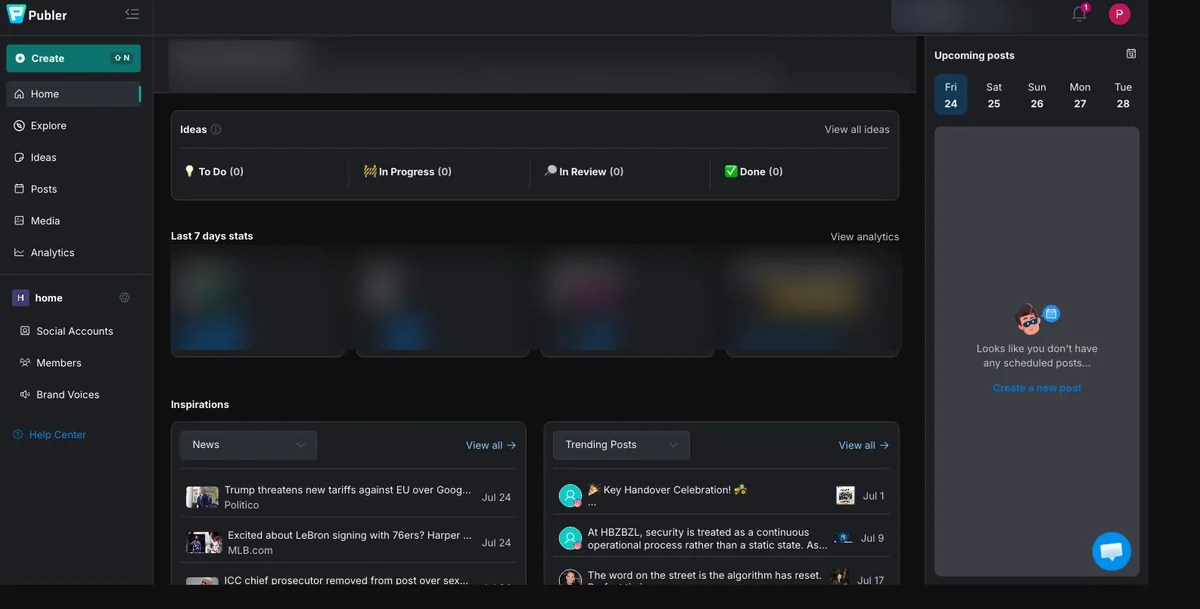This screenshot has width=1200, height=609.
Task: Open the Members page
Action: click(x=58, y=363)
